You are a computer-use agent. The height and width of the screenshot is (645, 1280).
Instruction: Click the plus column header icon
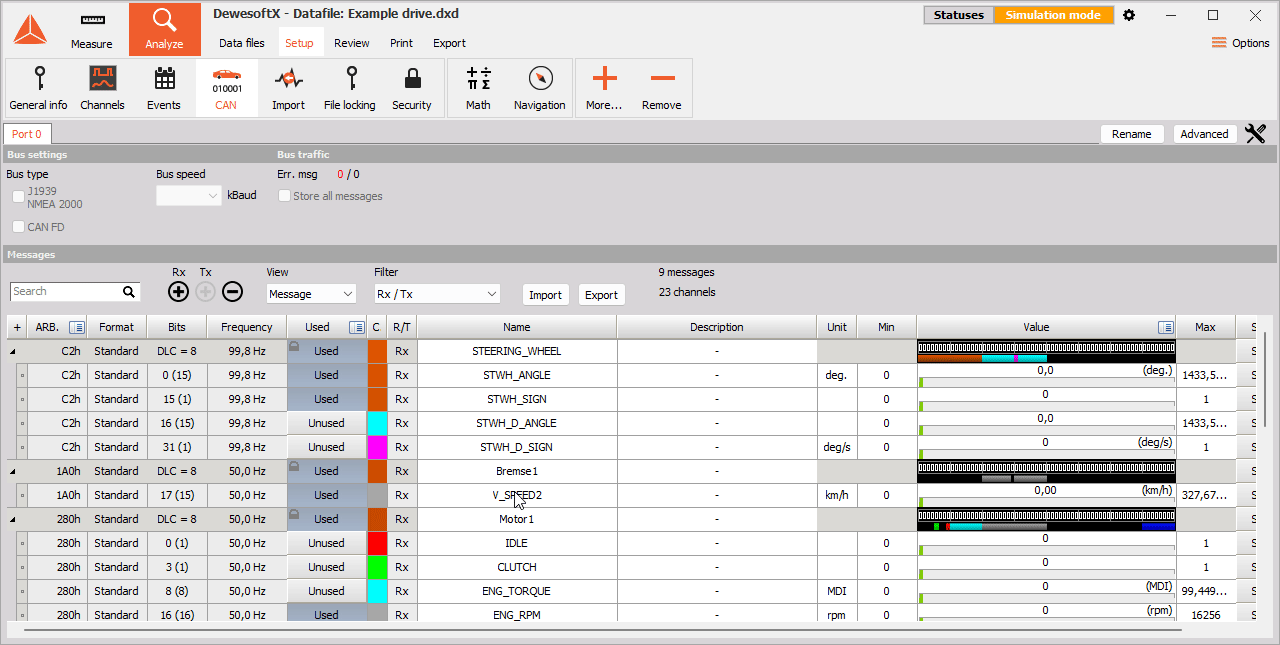click(x=17, y=327)
